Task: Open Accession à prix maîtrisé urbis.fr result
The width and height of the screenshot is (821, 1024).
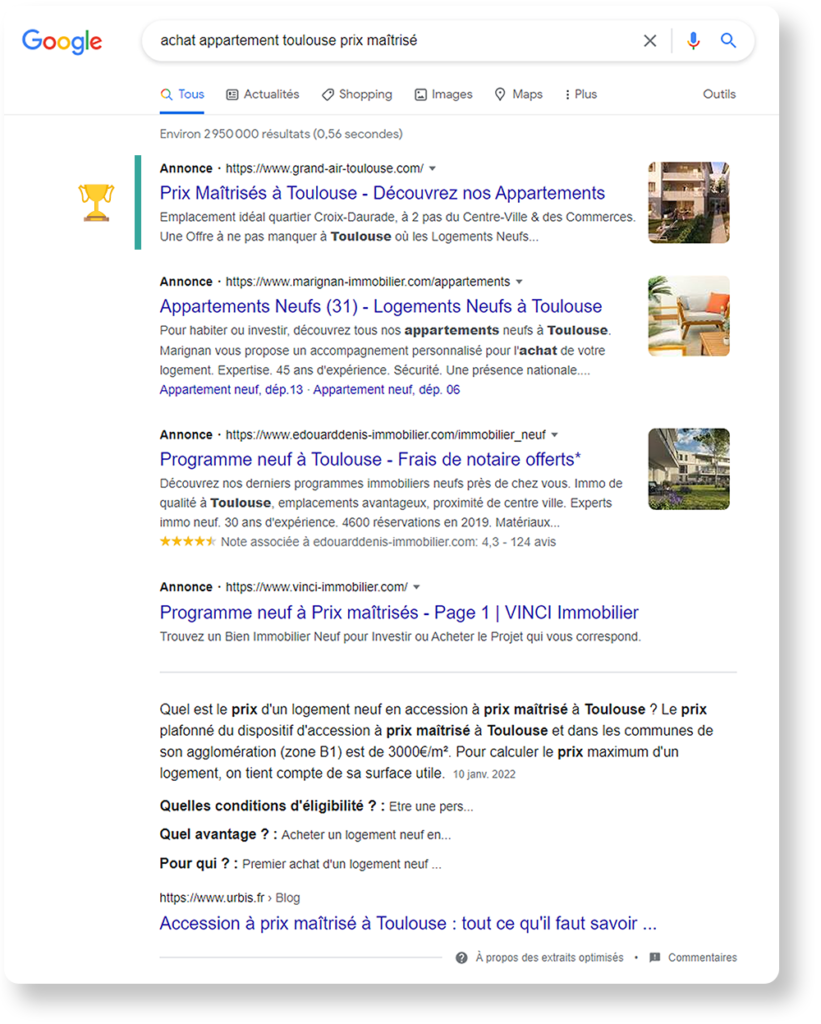Action: 408,923
